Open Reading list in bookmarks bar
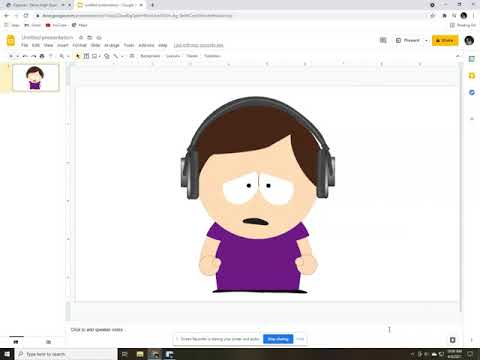This screenshot has height=360, width=480. (463, 25)
